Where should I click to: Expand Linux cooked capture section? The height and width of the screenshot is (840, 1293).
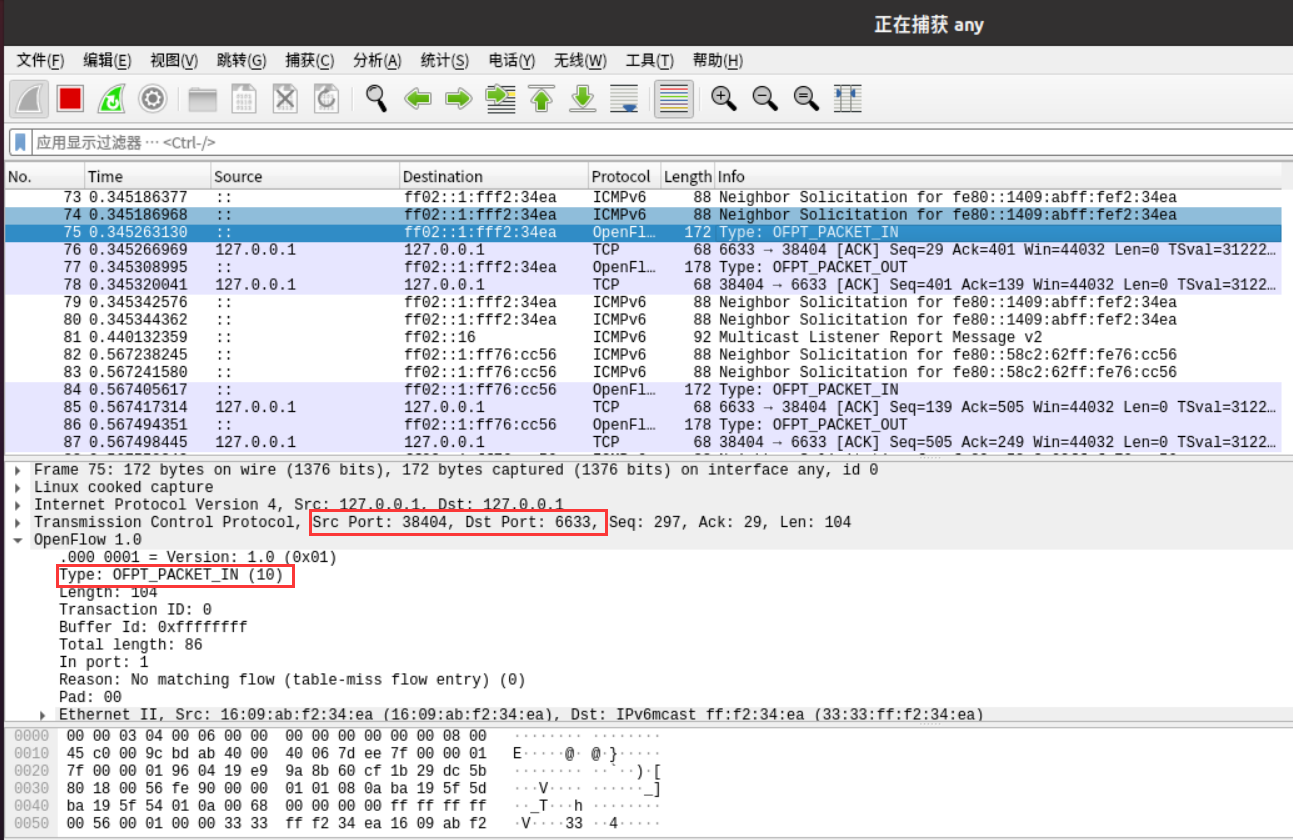[x=18, y=488]
